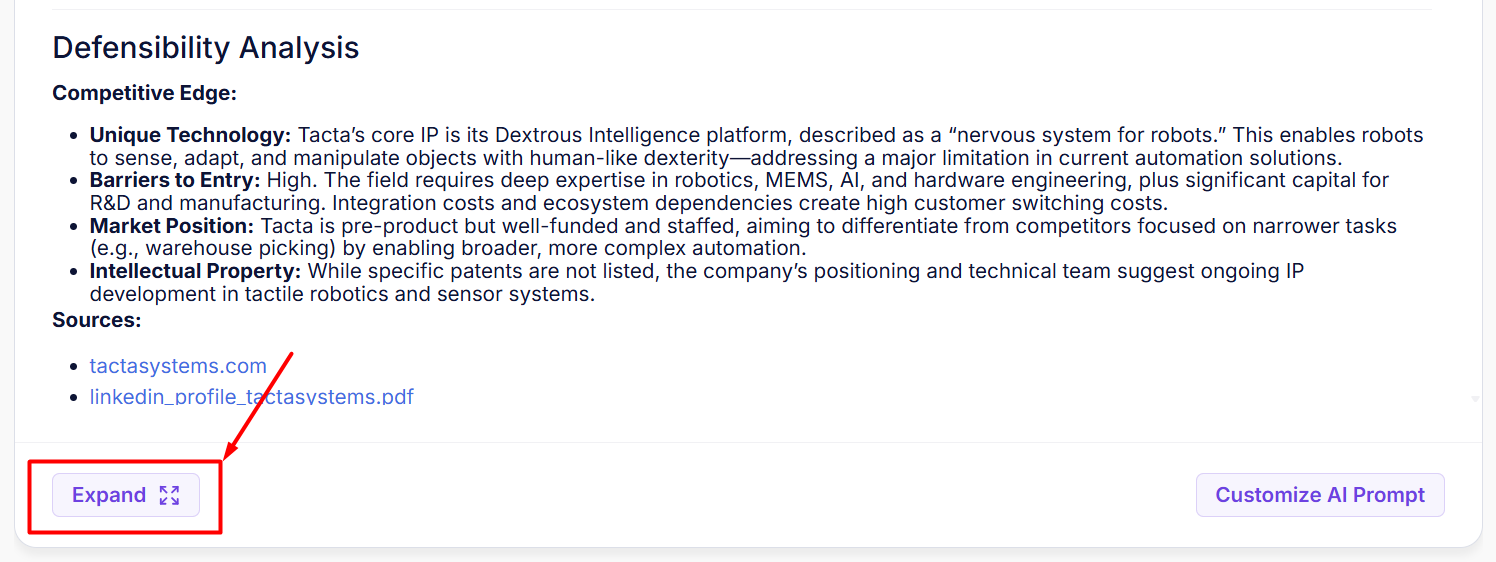Click the Sources label
The width and height of the screenshot is (1496, 562).
tap(96, 320)
